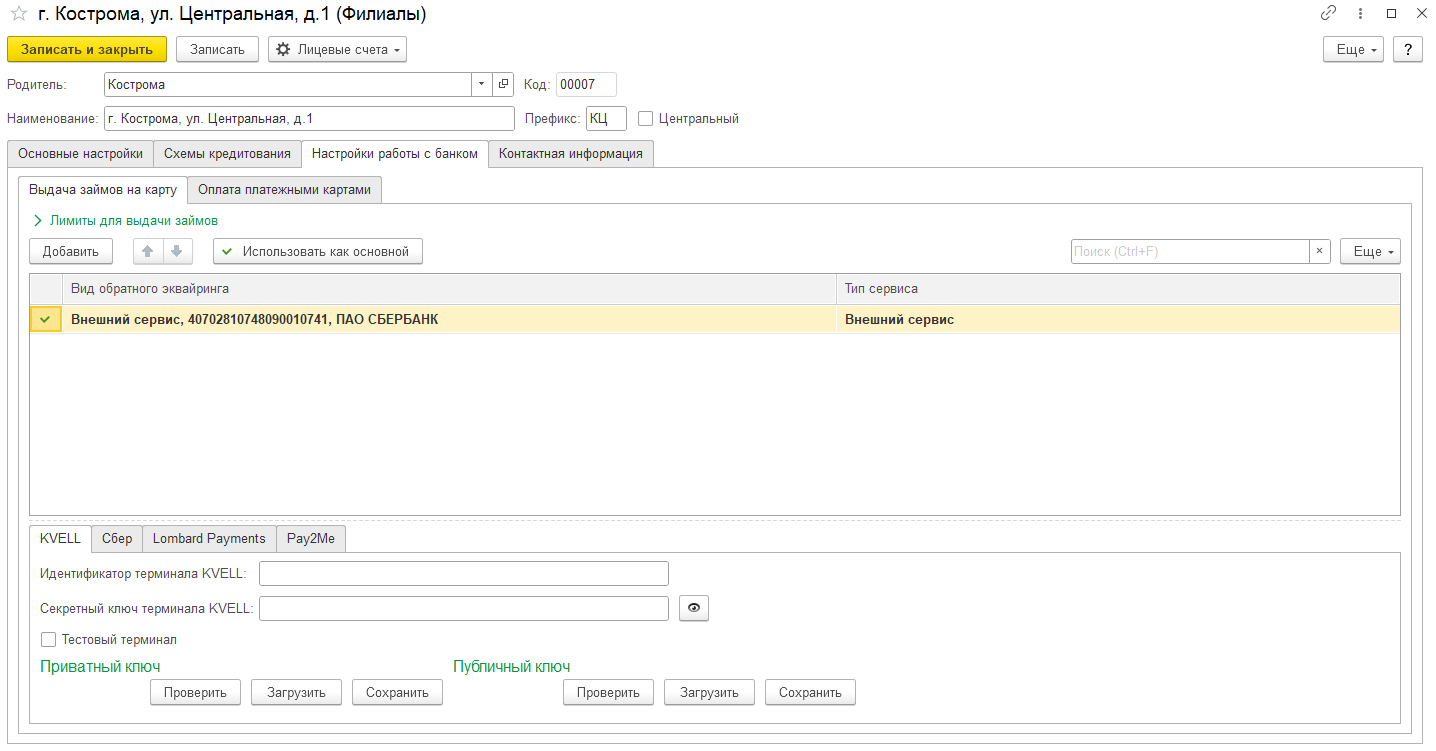Move the acquiring row down with the arrow
Screen dimensions: 1436x751
[x=177, y=251]
